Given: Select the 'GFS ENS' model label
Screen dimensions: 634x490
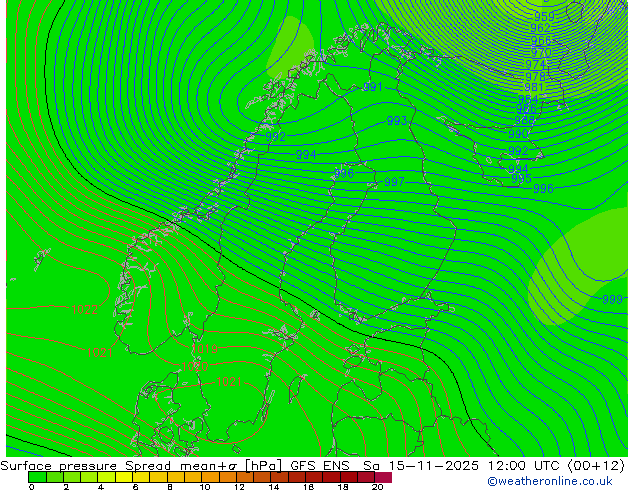Looking at the screenshot, I should [320, 466].
